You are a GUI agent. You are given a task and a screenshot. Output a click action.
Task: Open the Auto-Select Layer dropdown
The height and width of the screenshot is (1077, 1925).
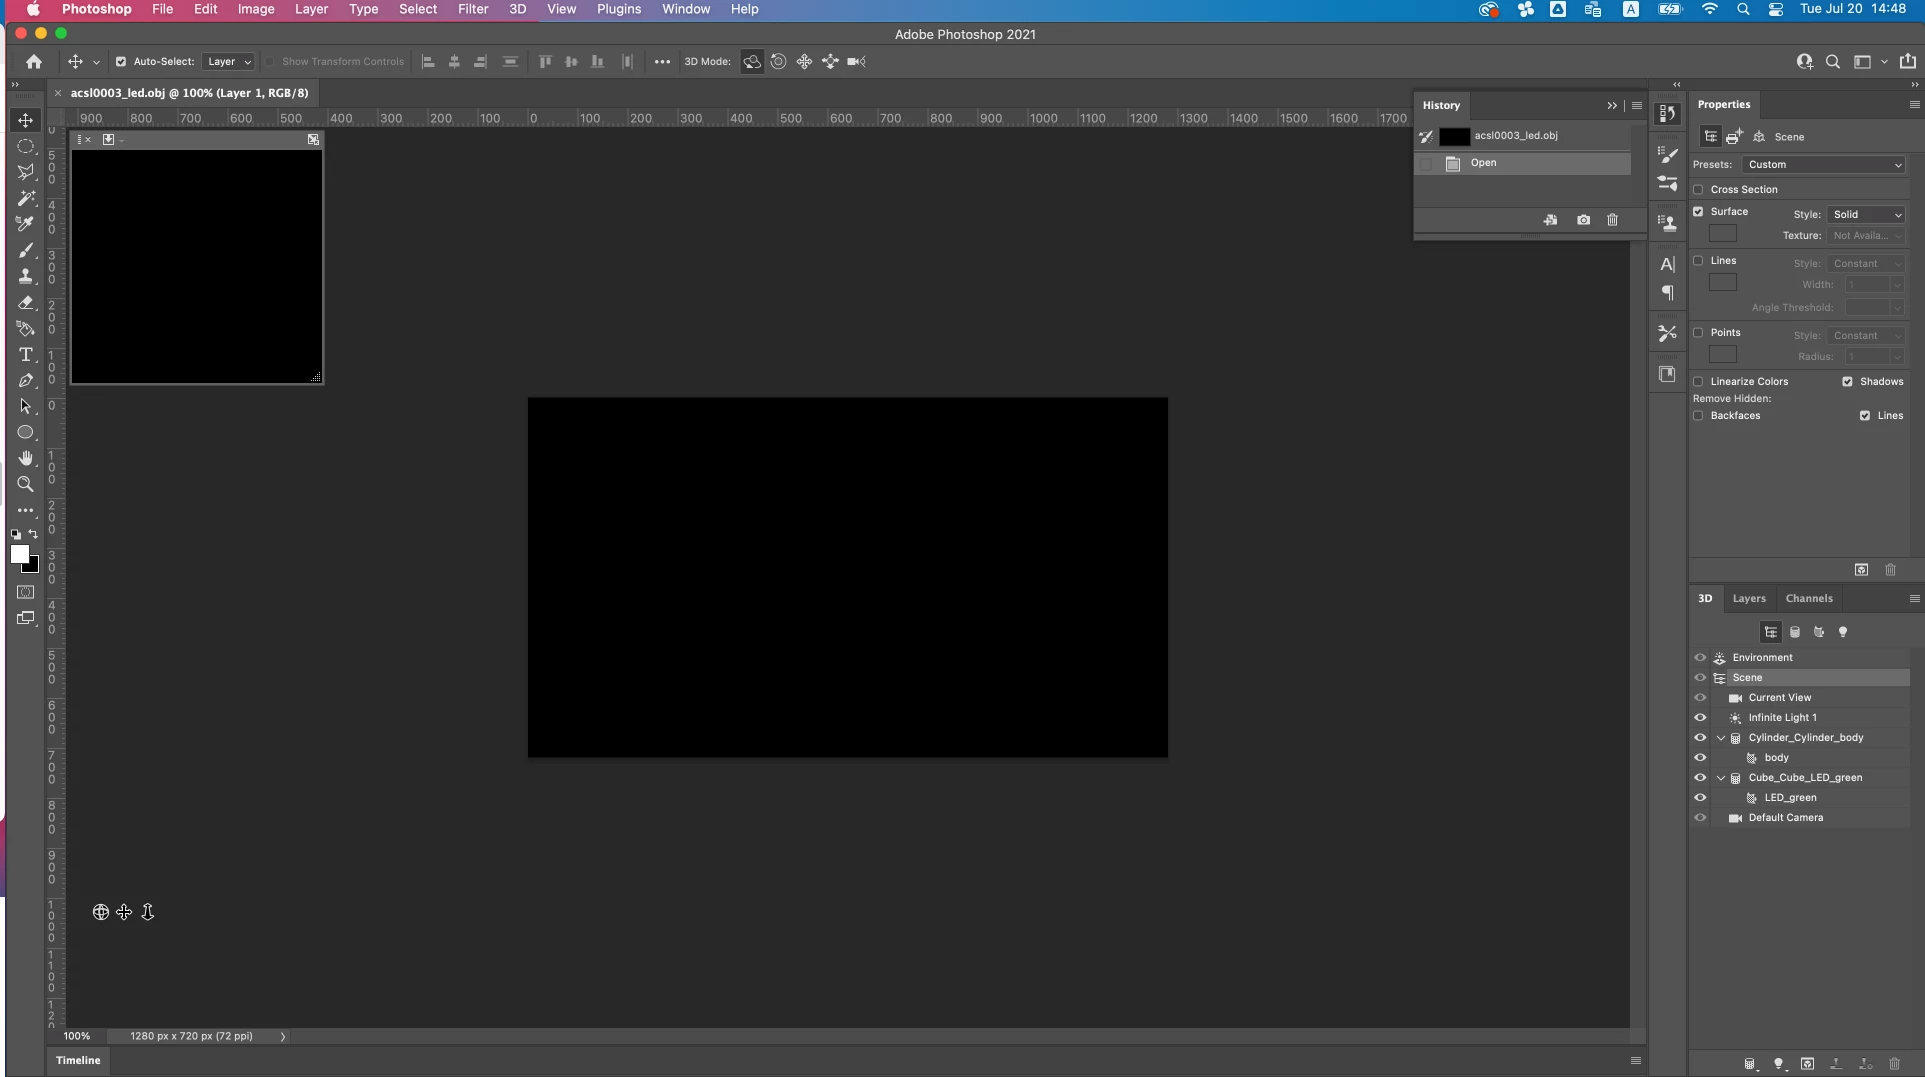click(229, 62)
